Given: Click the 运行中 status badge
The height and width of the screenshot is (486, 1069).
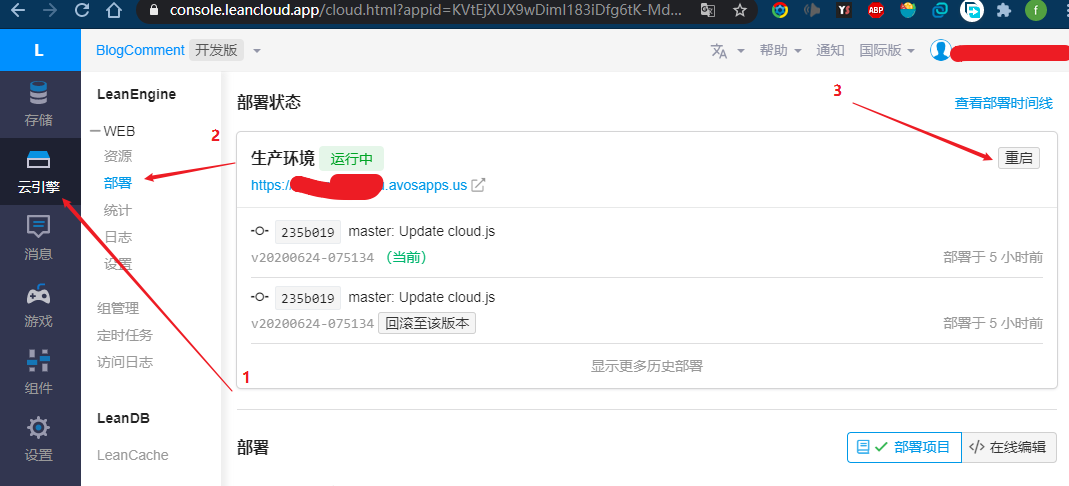Looking at the screenshot, I should (x=351, y=159).
